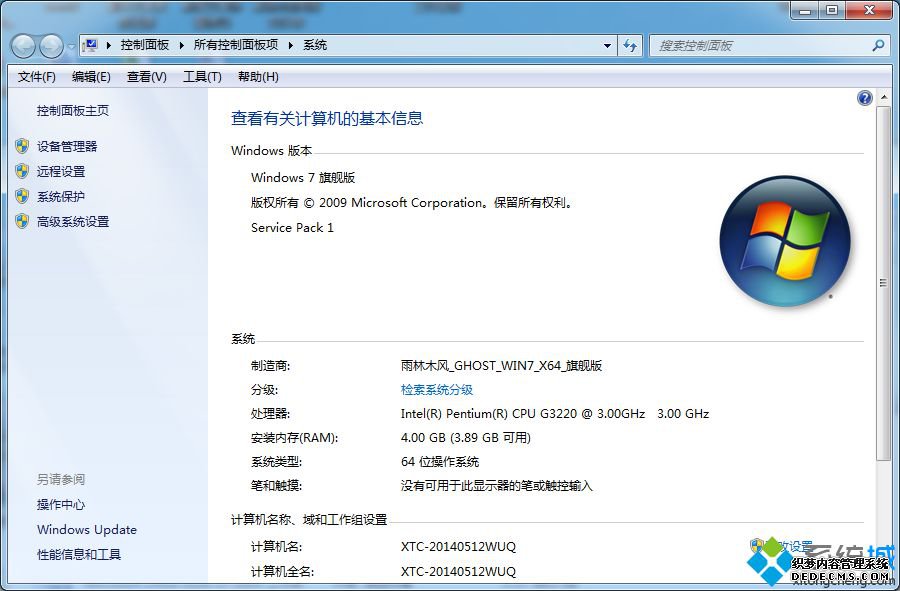Click the computer icon in the address bar
900x591 pixels.
[x=90, y=45]
